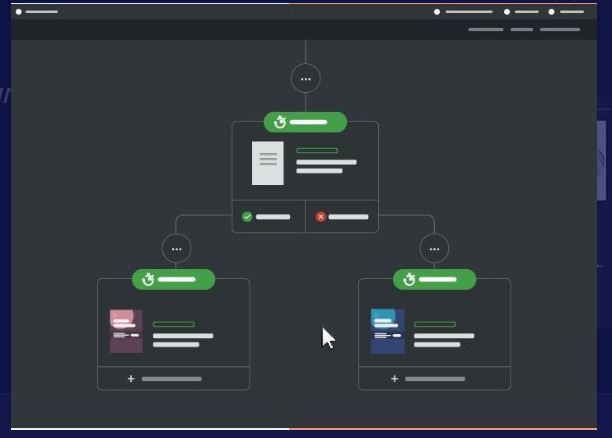
Task: Click the green outlined tag in the right card
Action: [x=434, y=324]
